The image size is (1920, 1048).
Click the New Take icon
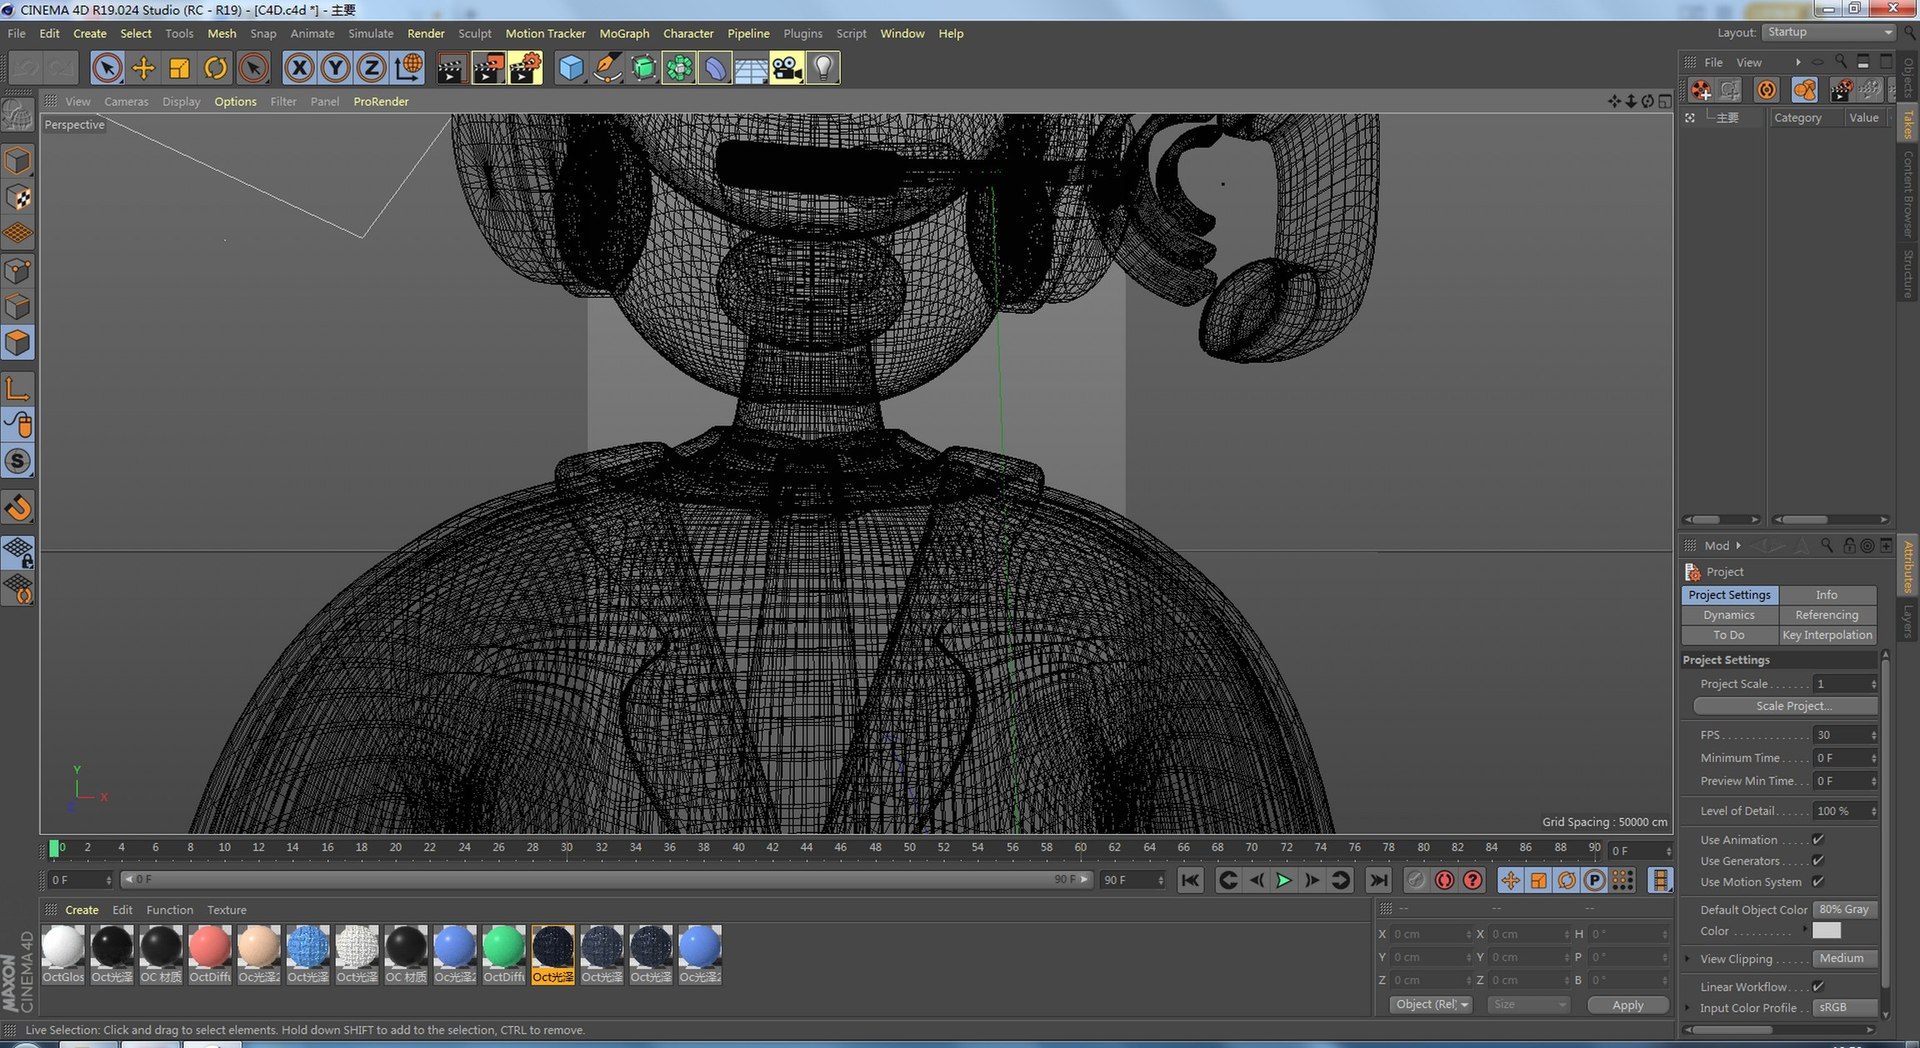(1701, 90)
